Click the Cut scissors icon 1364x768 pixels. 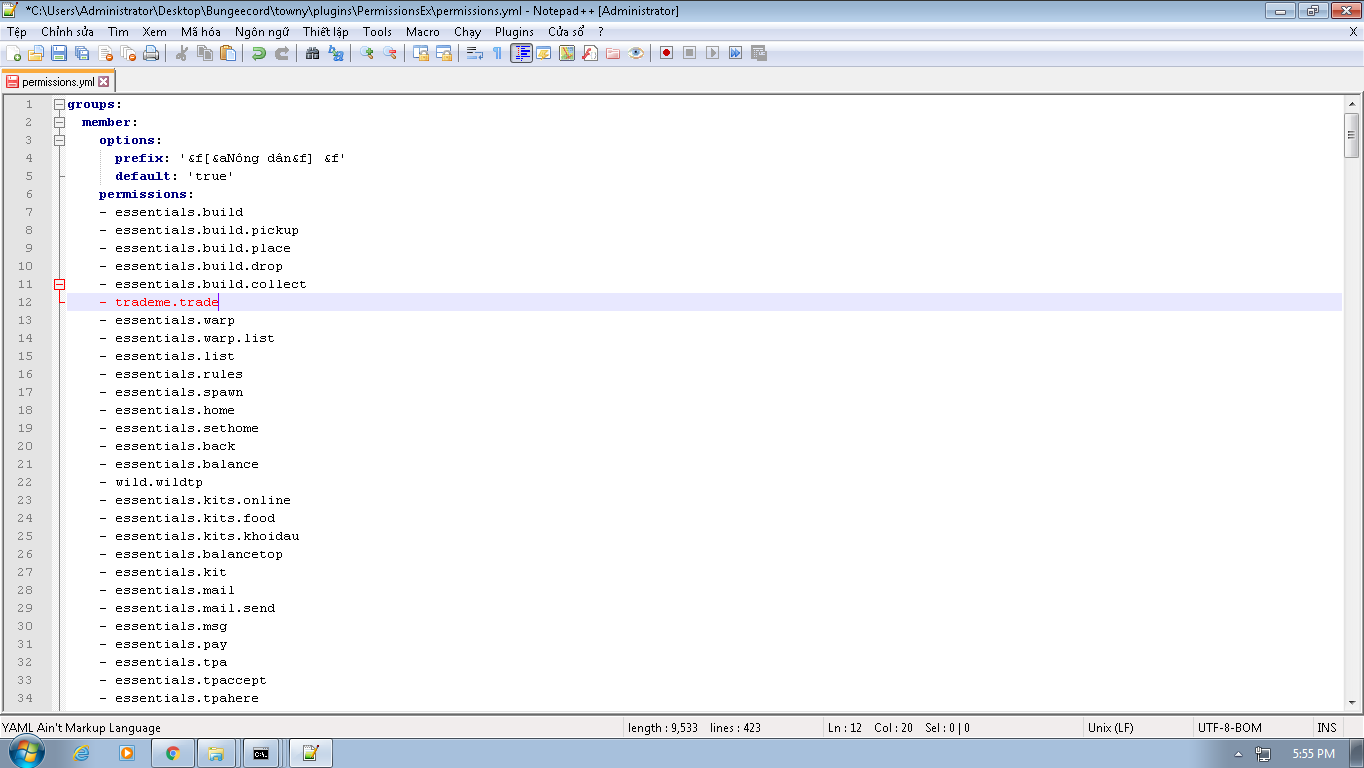pyautogui.click(x=182, y=53)
